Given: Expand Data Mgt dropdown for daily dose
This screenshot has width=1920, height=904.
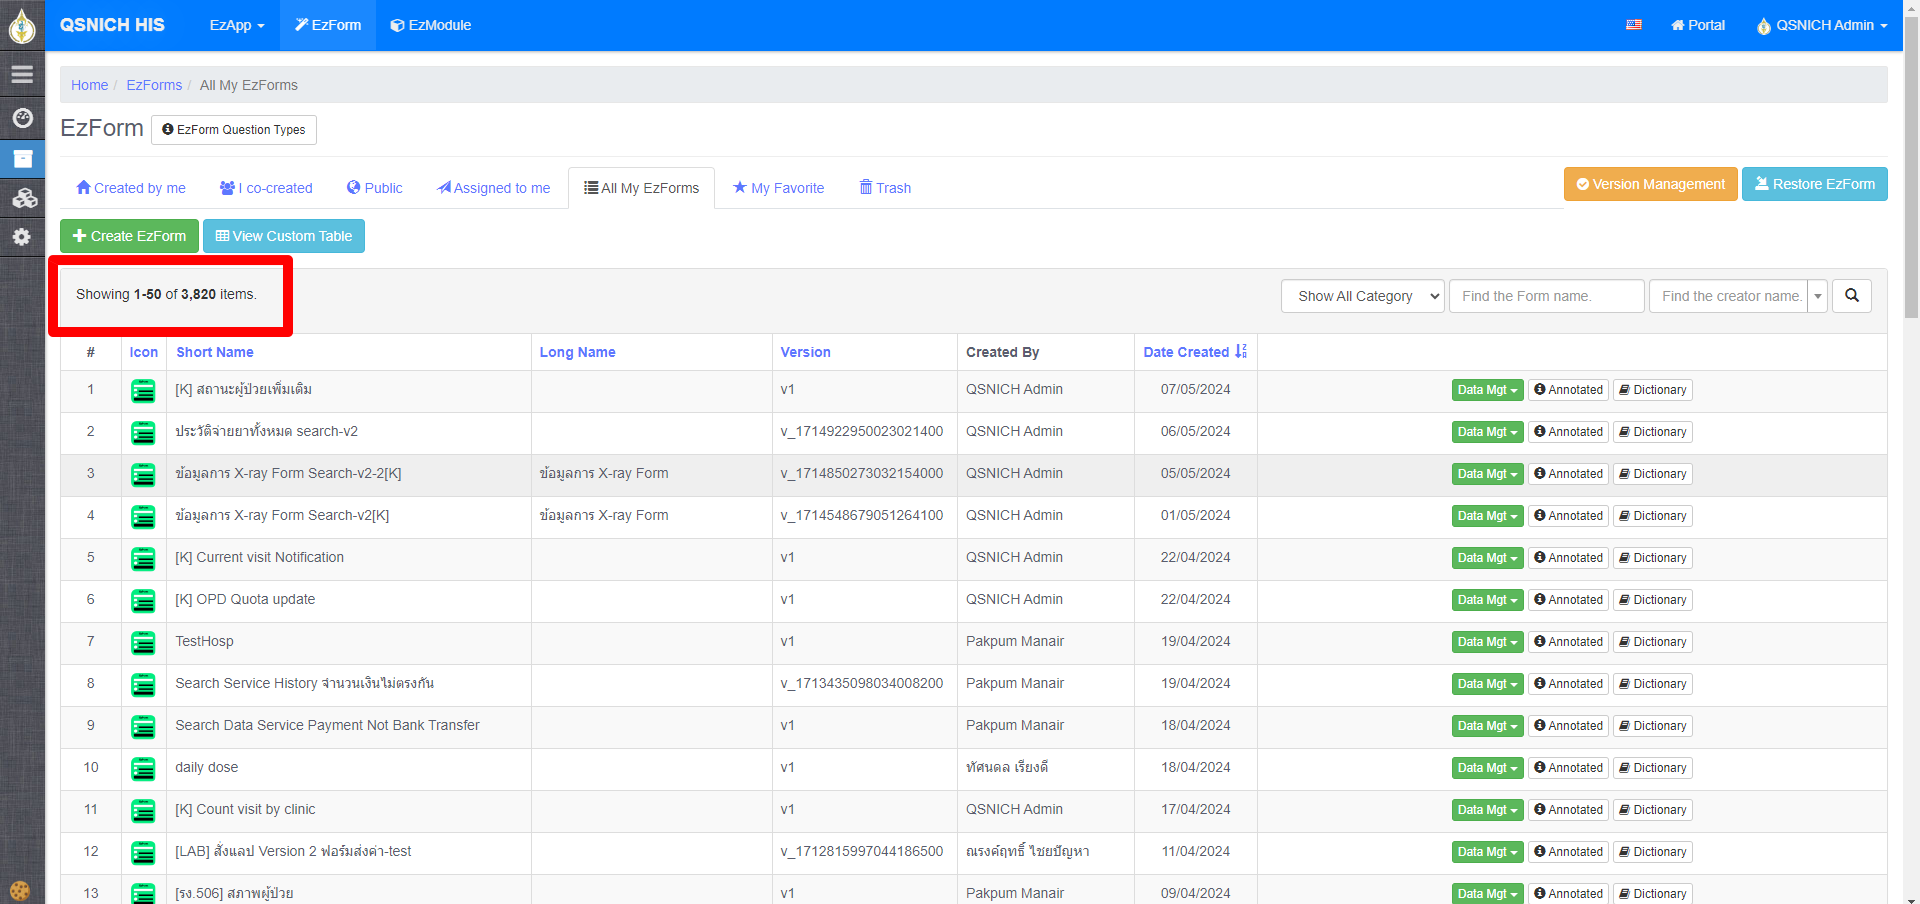Looking at the screenshot, I should click(1486, 768).
